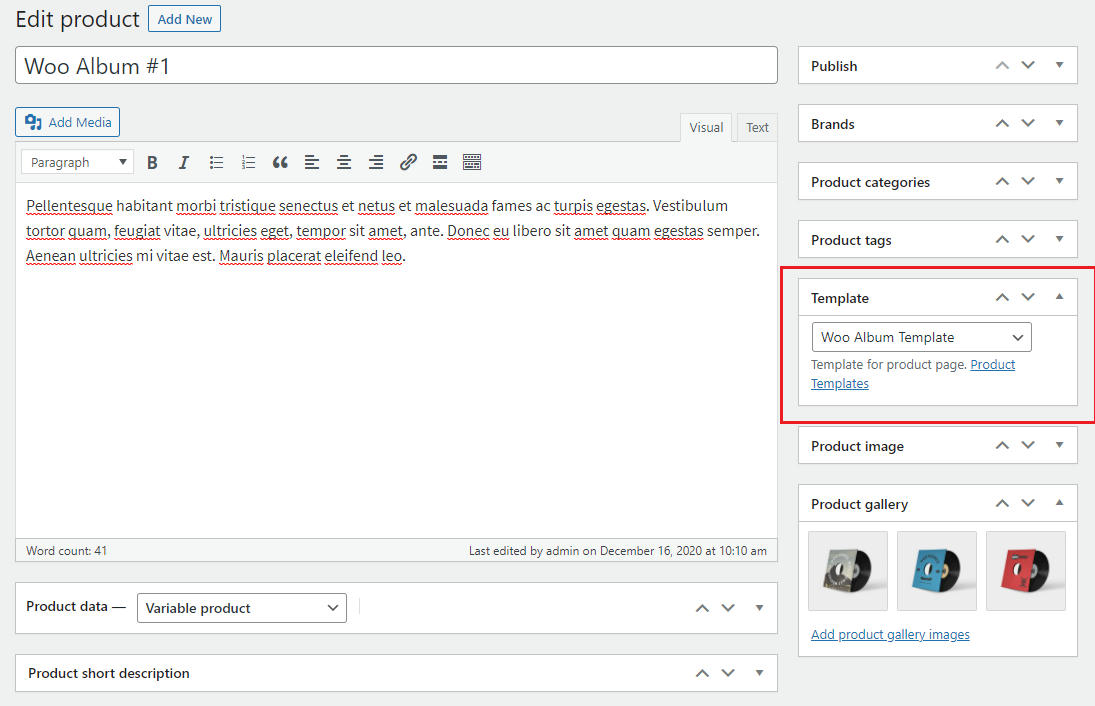Align text right

point(376,163)
